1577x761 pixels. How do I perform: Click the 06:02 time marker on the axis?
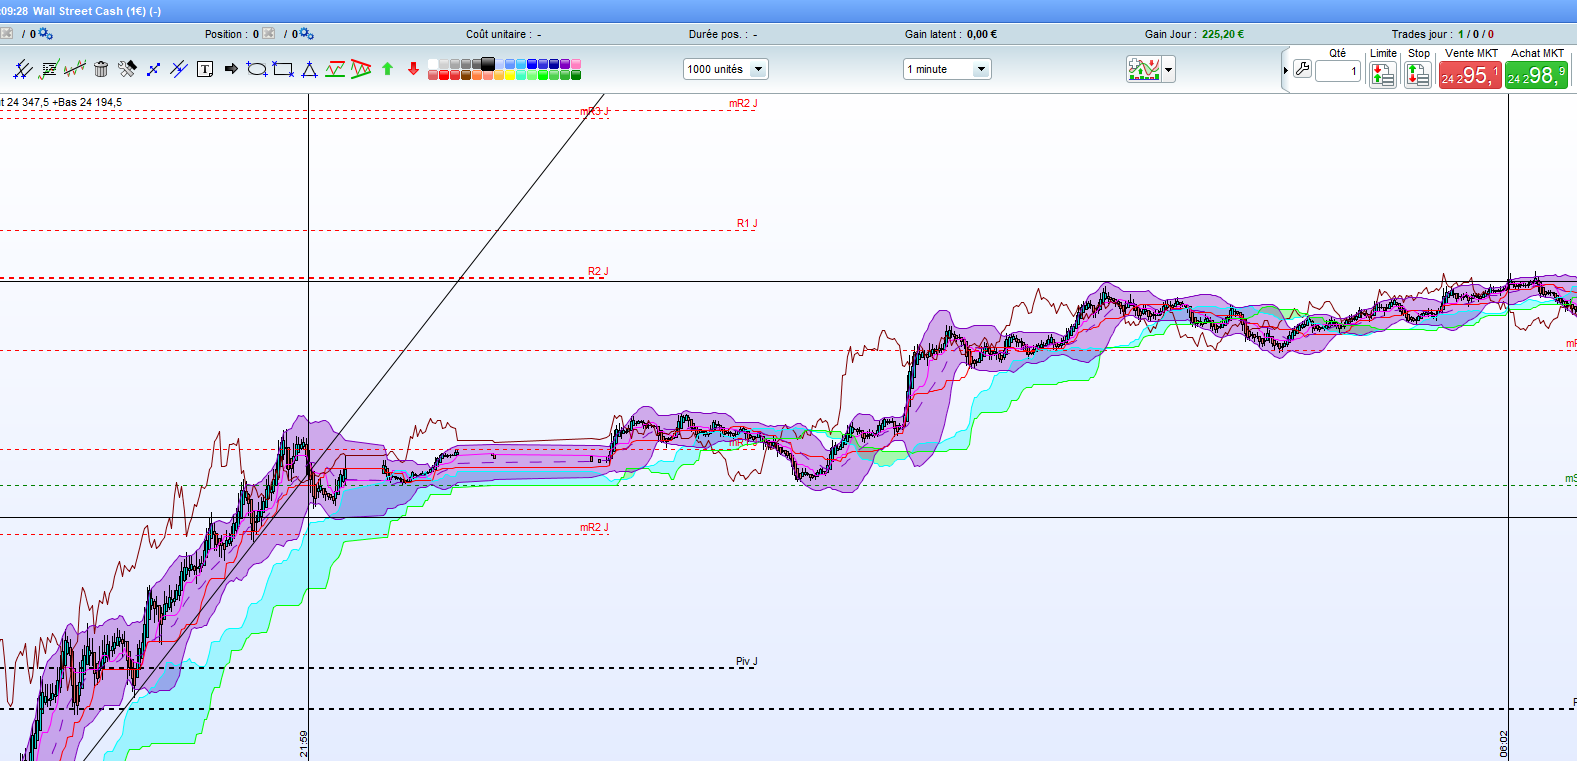click(1504, 744)
